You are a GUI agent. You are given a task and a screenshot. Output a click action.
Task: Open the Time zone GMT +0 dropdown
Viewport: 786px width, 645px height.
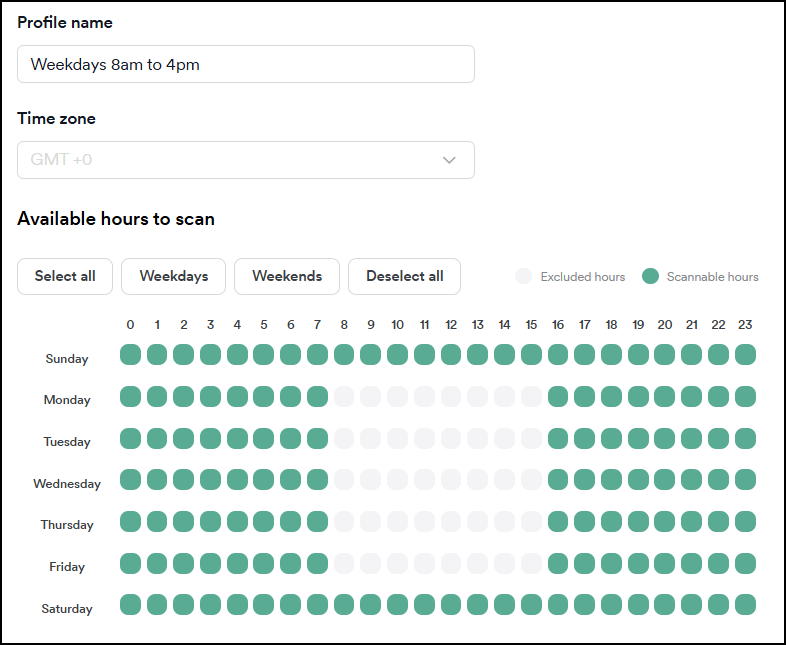tap(246, 160)
